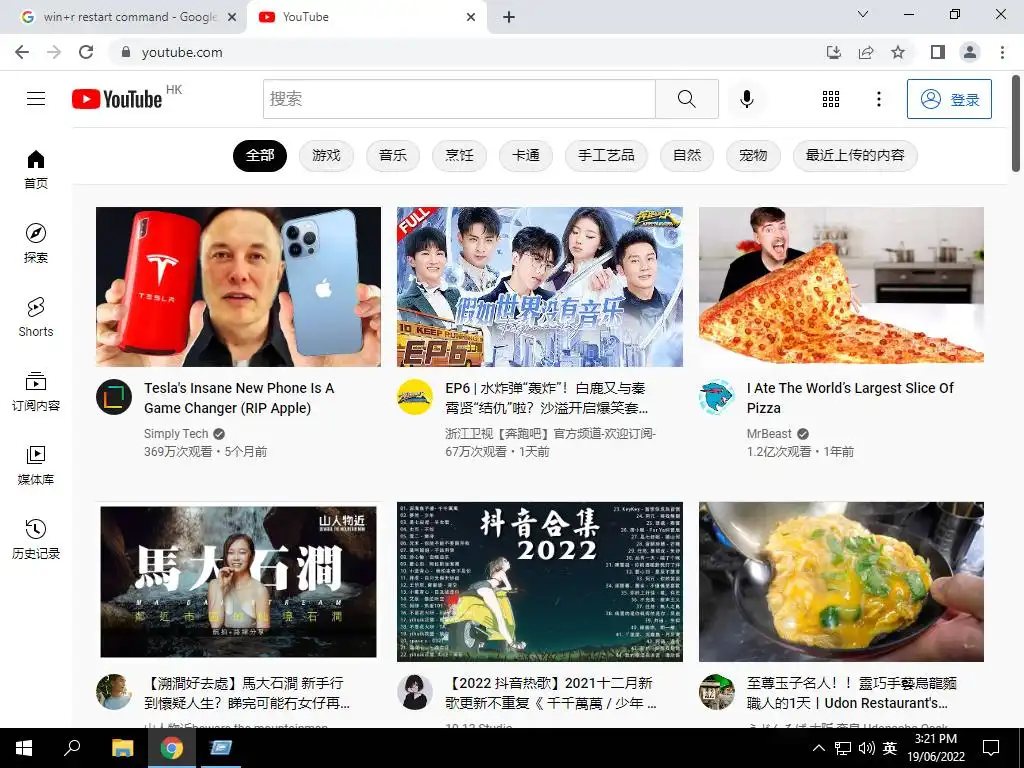
Task: Click channel avatar of 馬大石澗 video
Action: coord(114,692)
